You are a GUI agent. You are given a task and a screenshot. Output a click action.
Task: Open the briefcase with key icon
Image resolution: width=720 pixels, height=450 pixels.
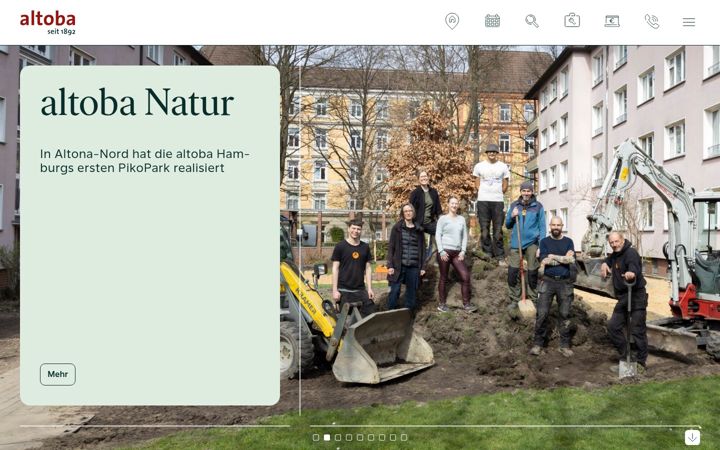click(x=572, y=21)
